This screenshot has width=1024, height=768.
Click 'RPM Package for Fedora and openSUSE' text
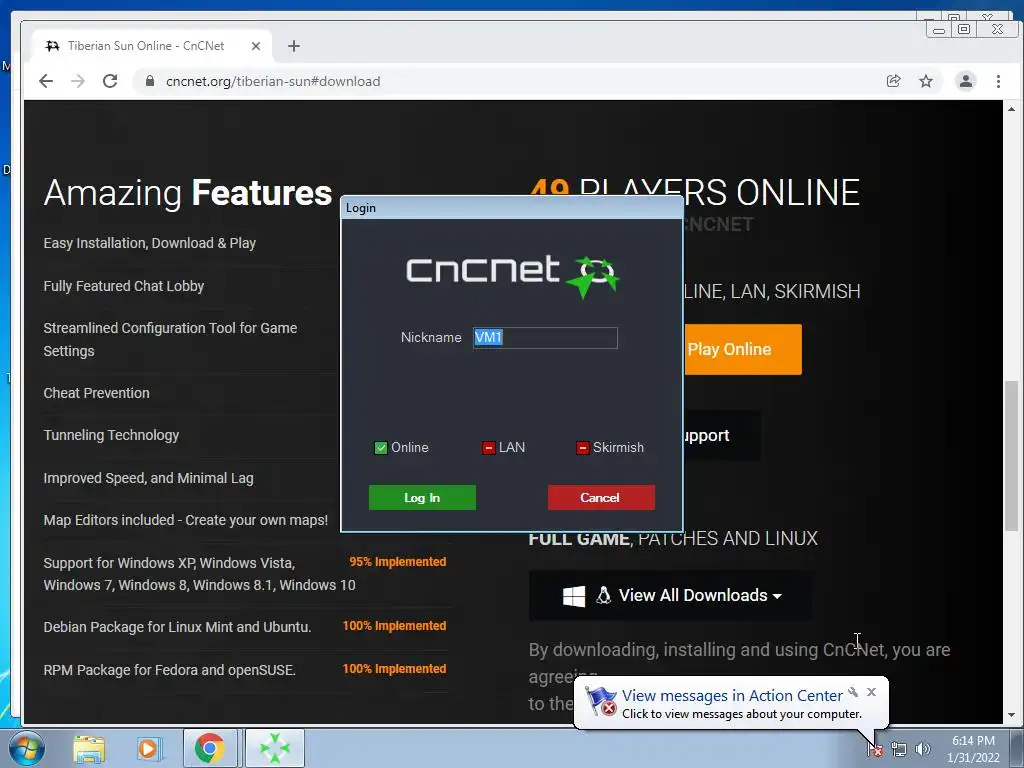pos(170,670)
